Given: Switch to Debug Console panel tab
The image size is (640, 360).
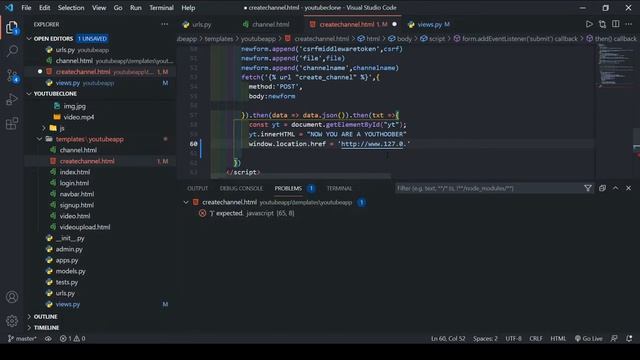Looking at the screenshot, I should click(241, 188).
